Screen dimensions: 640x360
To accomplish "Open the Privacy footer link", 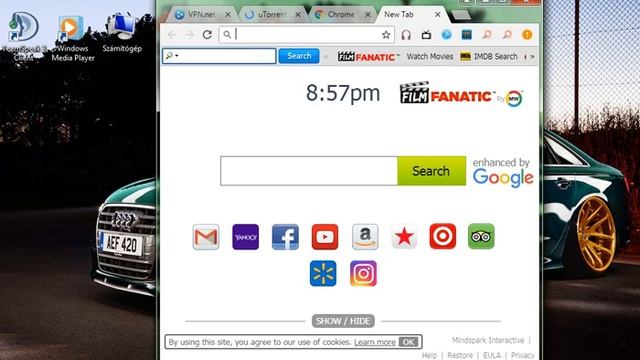I will pyautogui.click(x=522, y=356).
